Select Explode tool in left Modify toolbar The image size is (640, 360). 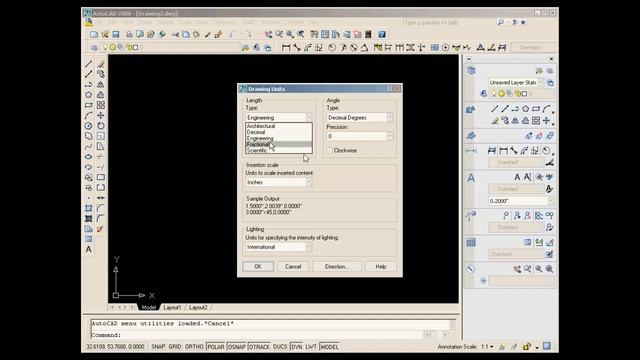click(100, 229)
